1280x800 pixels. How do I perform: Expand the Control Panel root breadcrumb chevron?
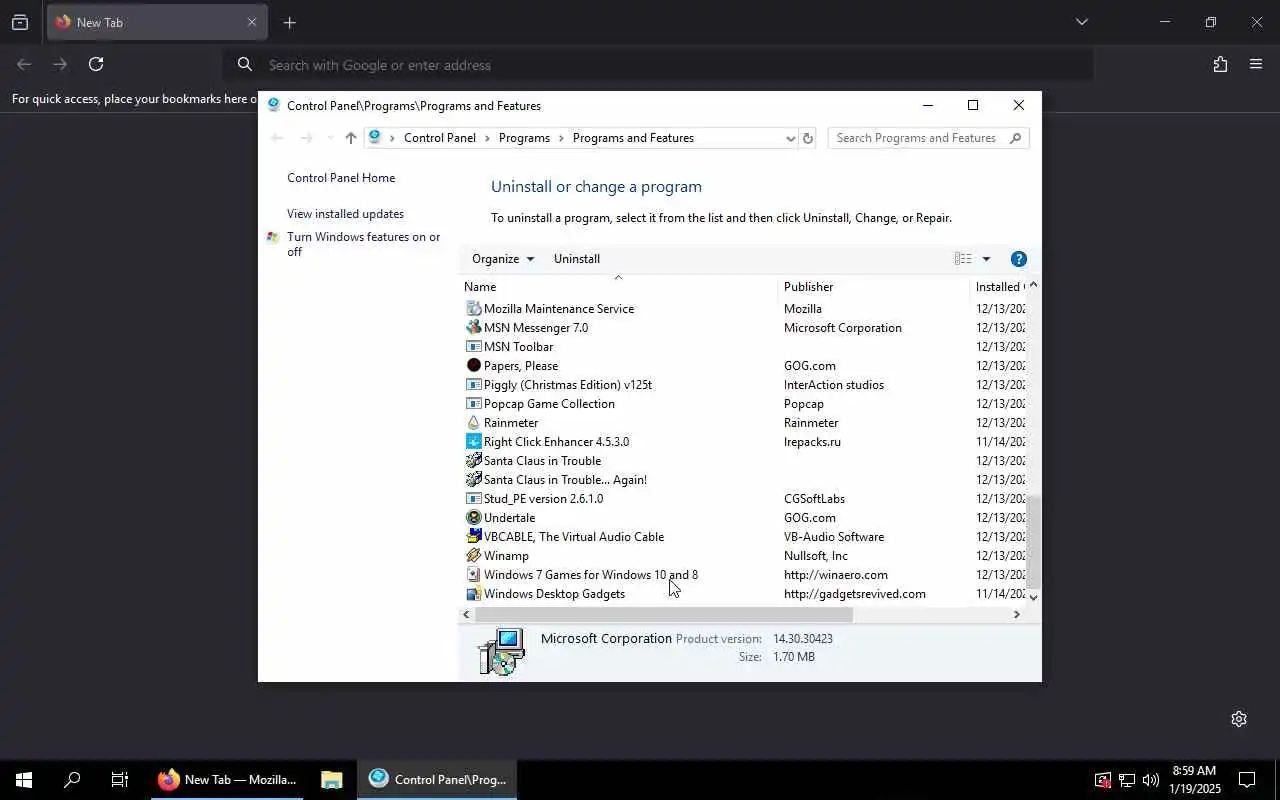coord(392,138)
